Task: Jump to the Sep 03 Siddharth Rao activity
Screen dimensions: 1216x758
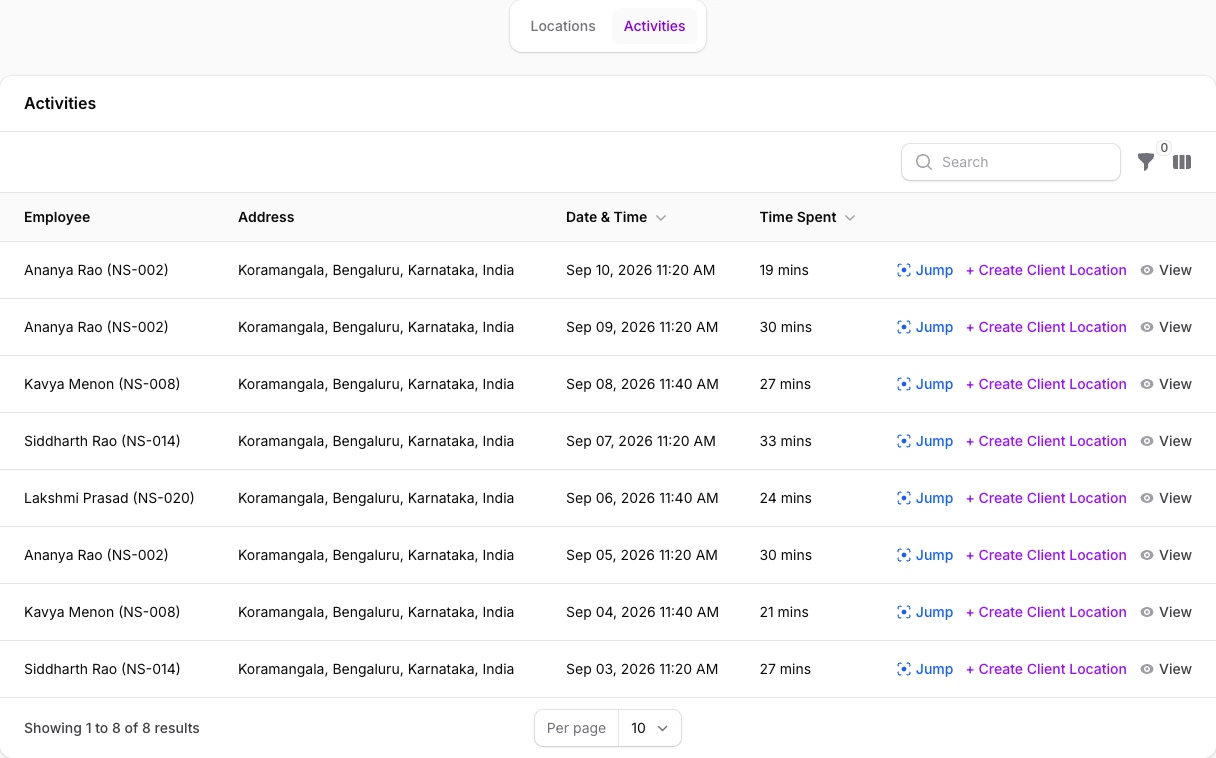Action: (x=925, y=669)
